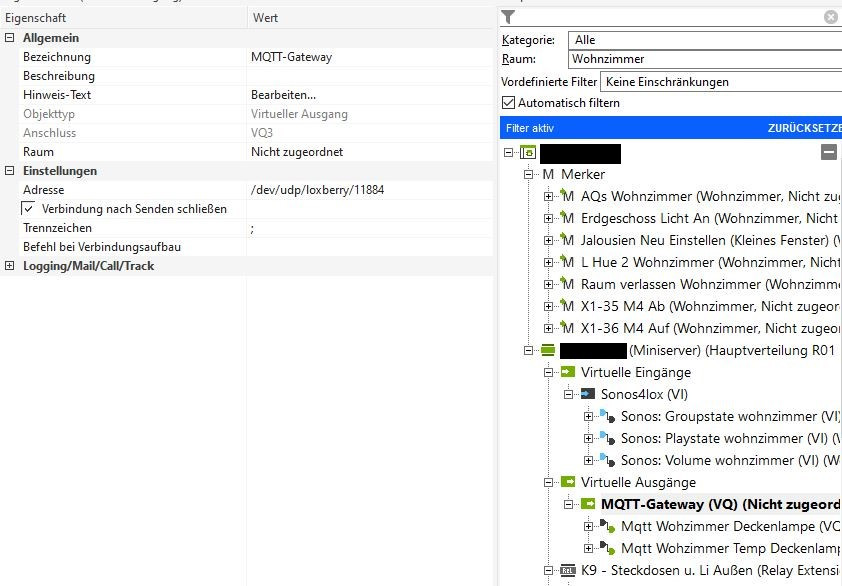Reset the active filter via ZURÜCKSETZEN
The image size is (842, 586).
coord(804,128)
